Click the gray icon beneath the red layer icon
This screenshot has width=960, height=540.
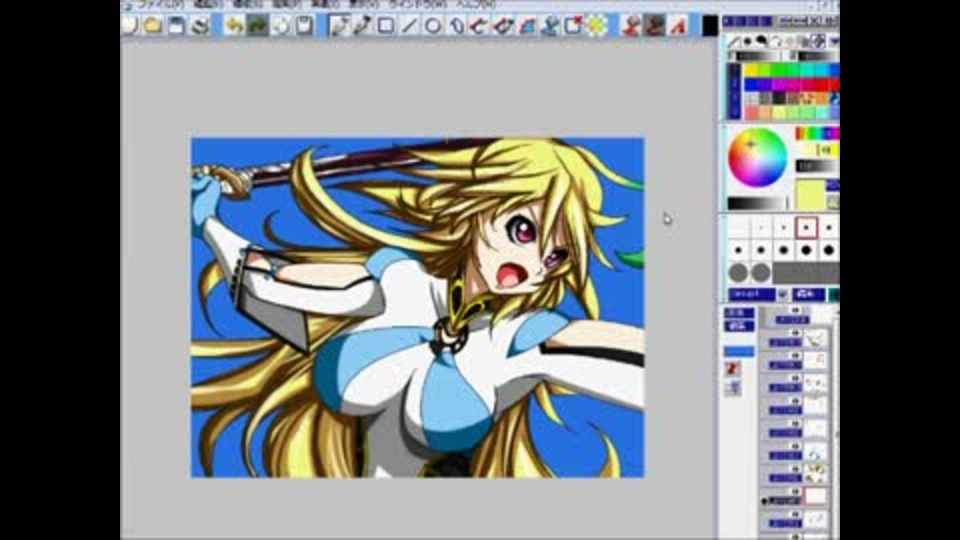pyautogui.click(x=732, y=388)
